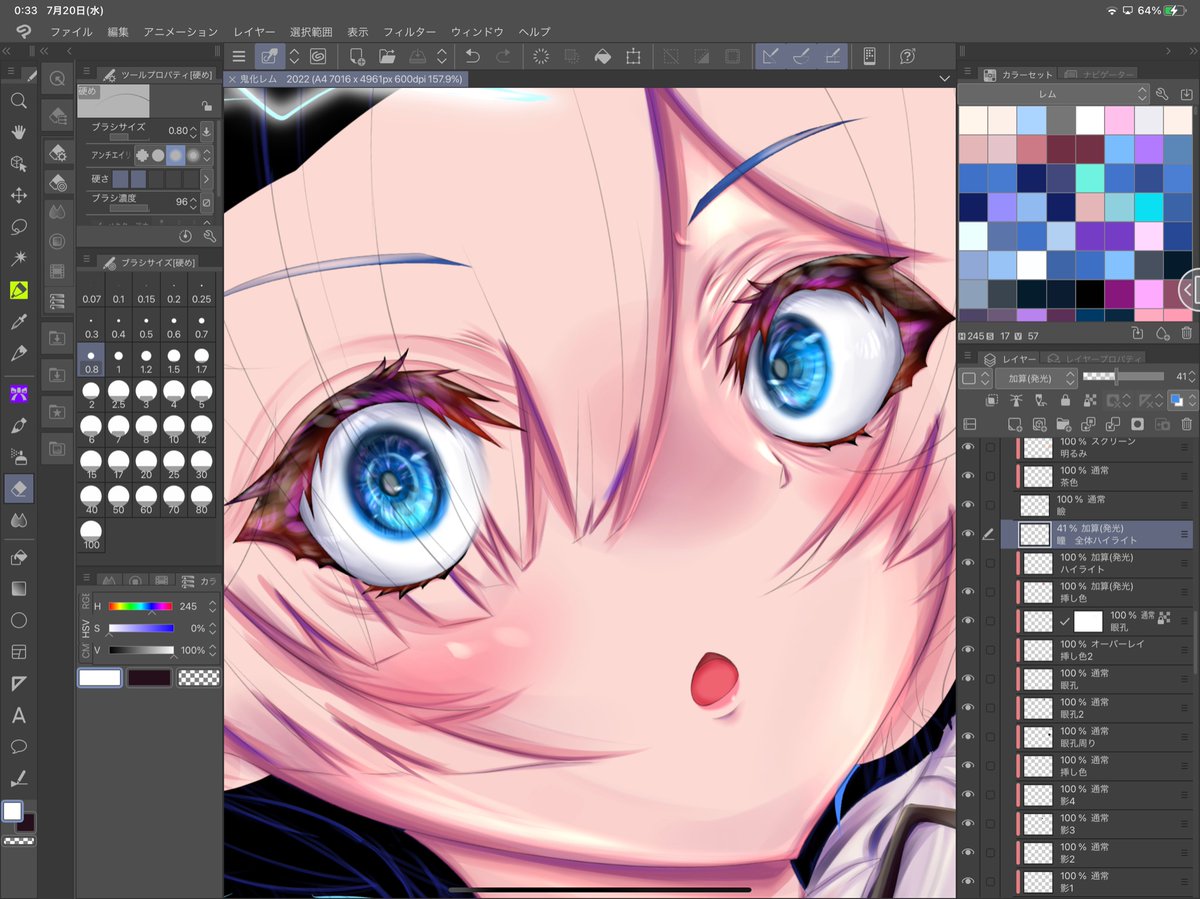Select the Auto select magic wand tool
1200x899 pixels.
click(18, 259)
